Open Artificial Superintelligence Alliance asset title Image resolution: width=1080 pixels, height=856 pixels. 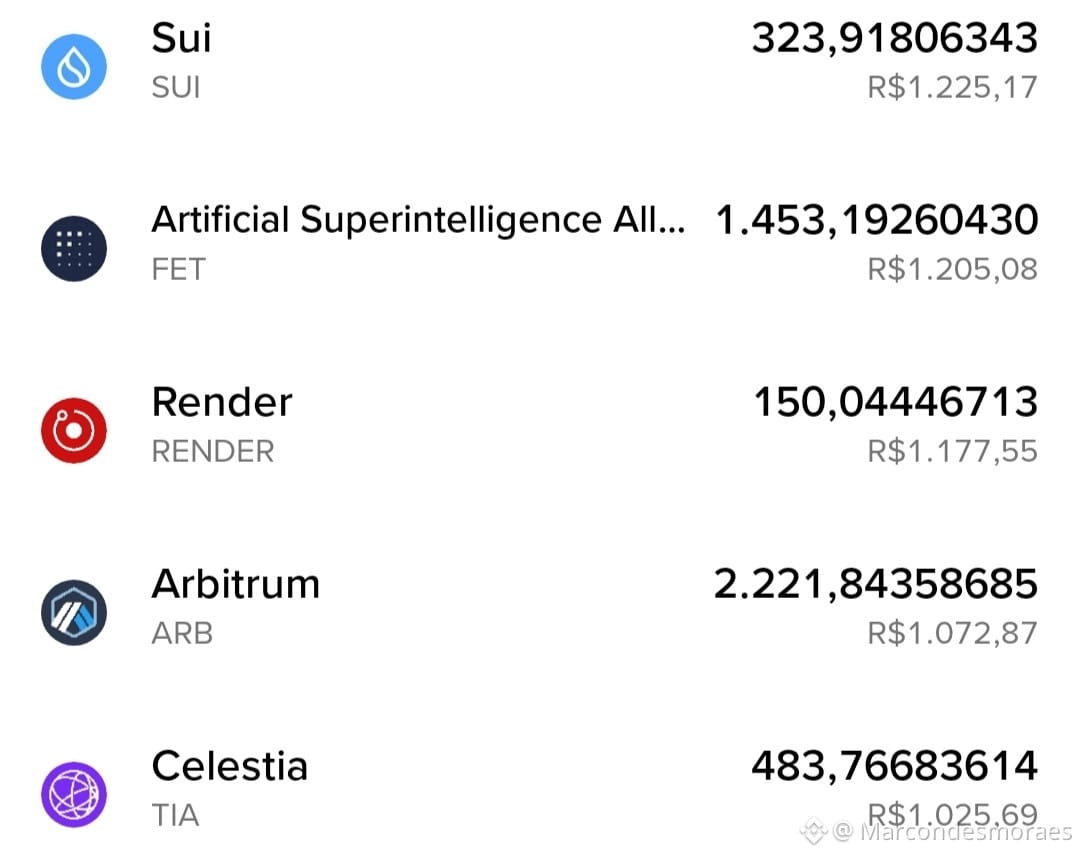[418, 220]
